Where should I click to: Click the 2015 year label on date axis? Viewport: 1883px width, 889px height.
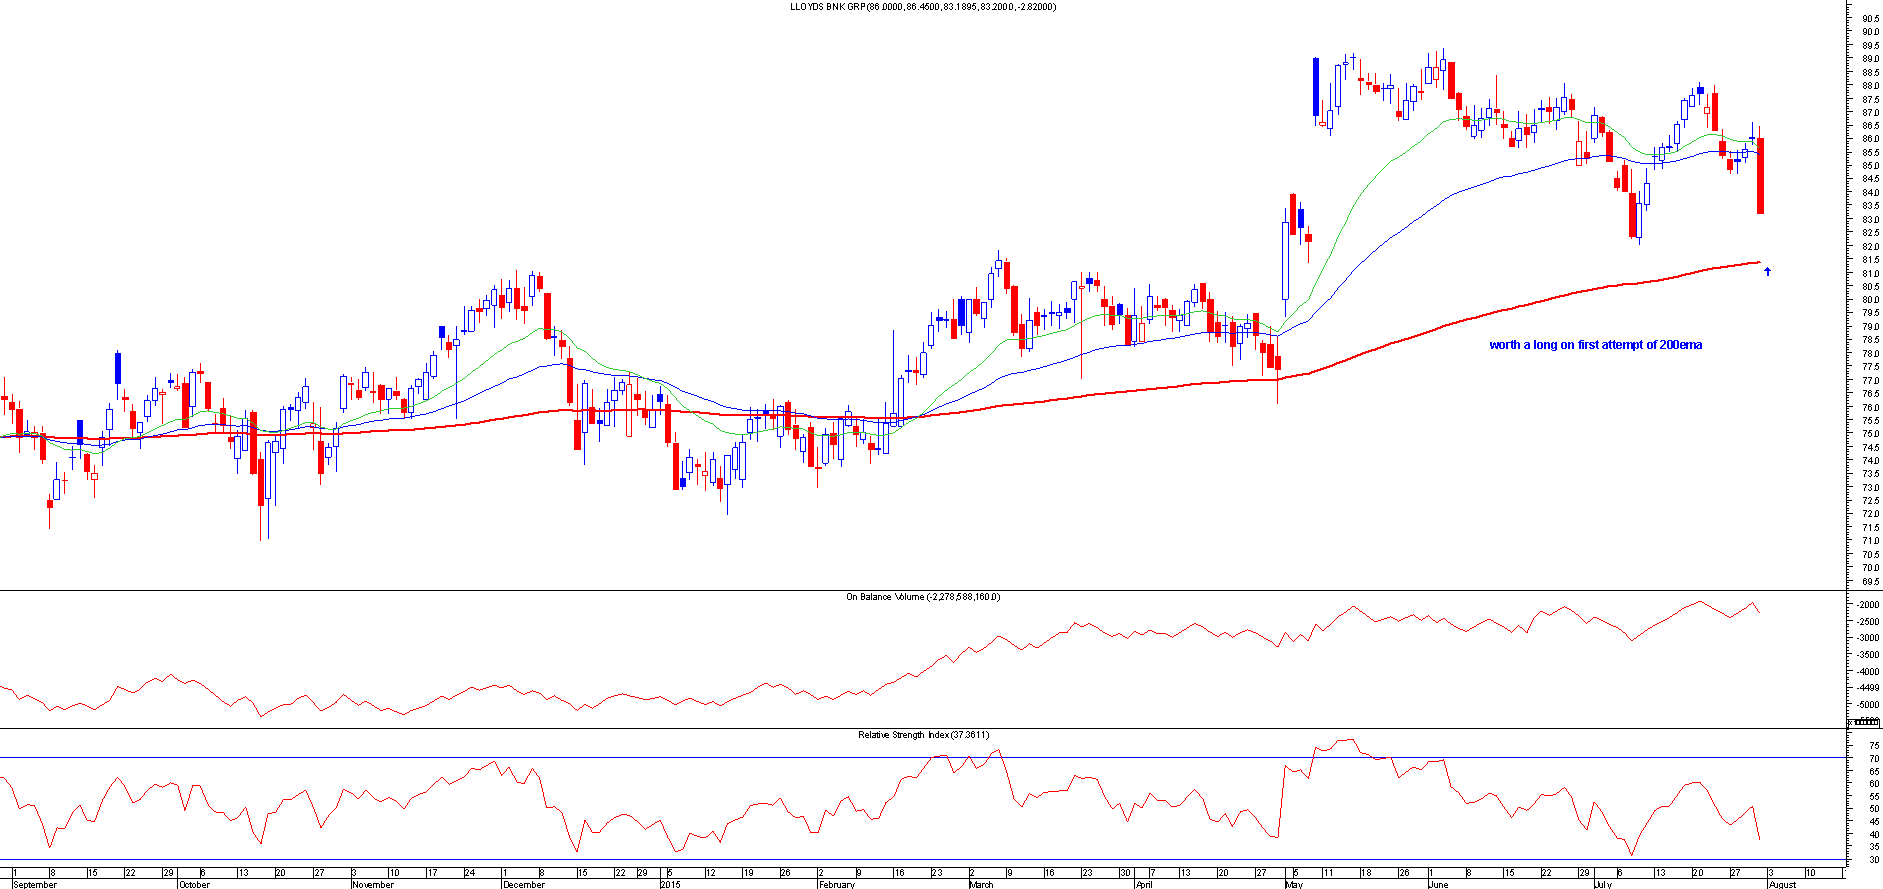[670, 884]
